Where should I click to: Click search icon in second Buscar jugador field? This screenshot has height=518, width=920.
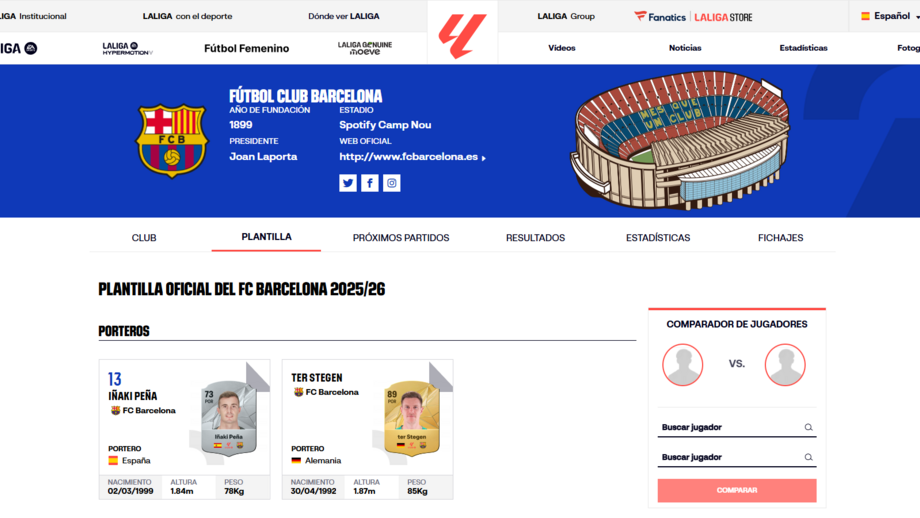[x=808, y=458]
